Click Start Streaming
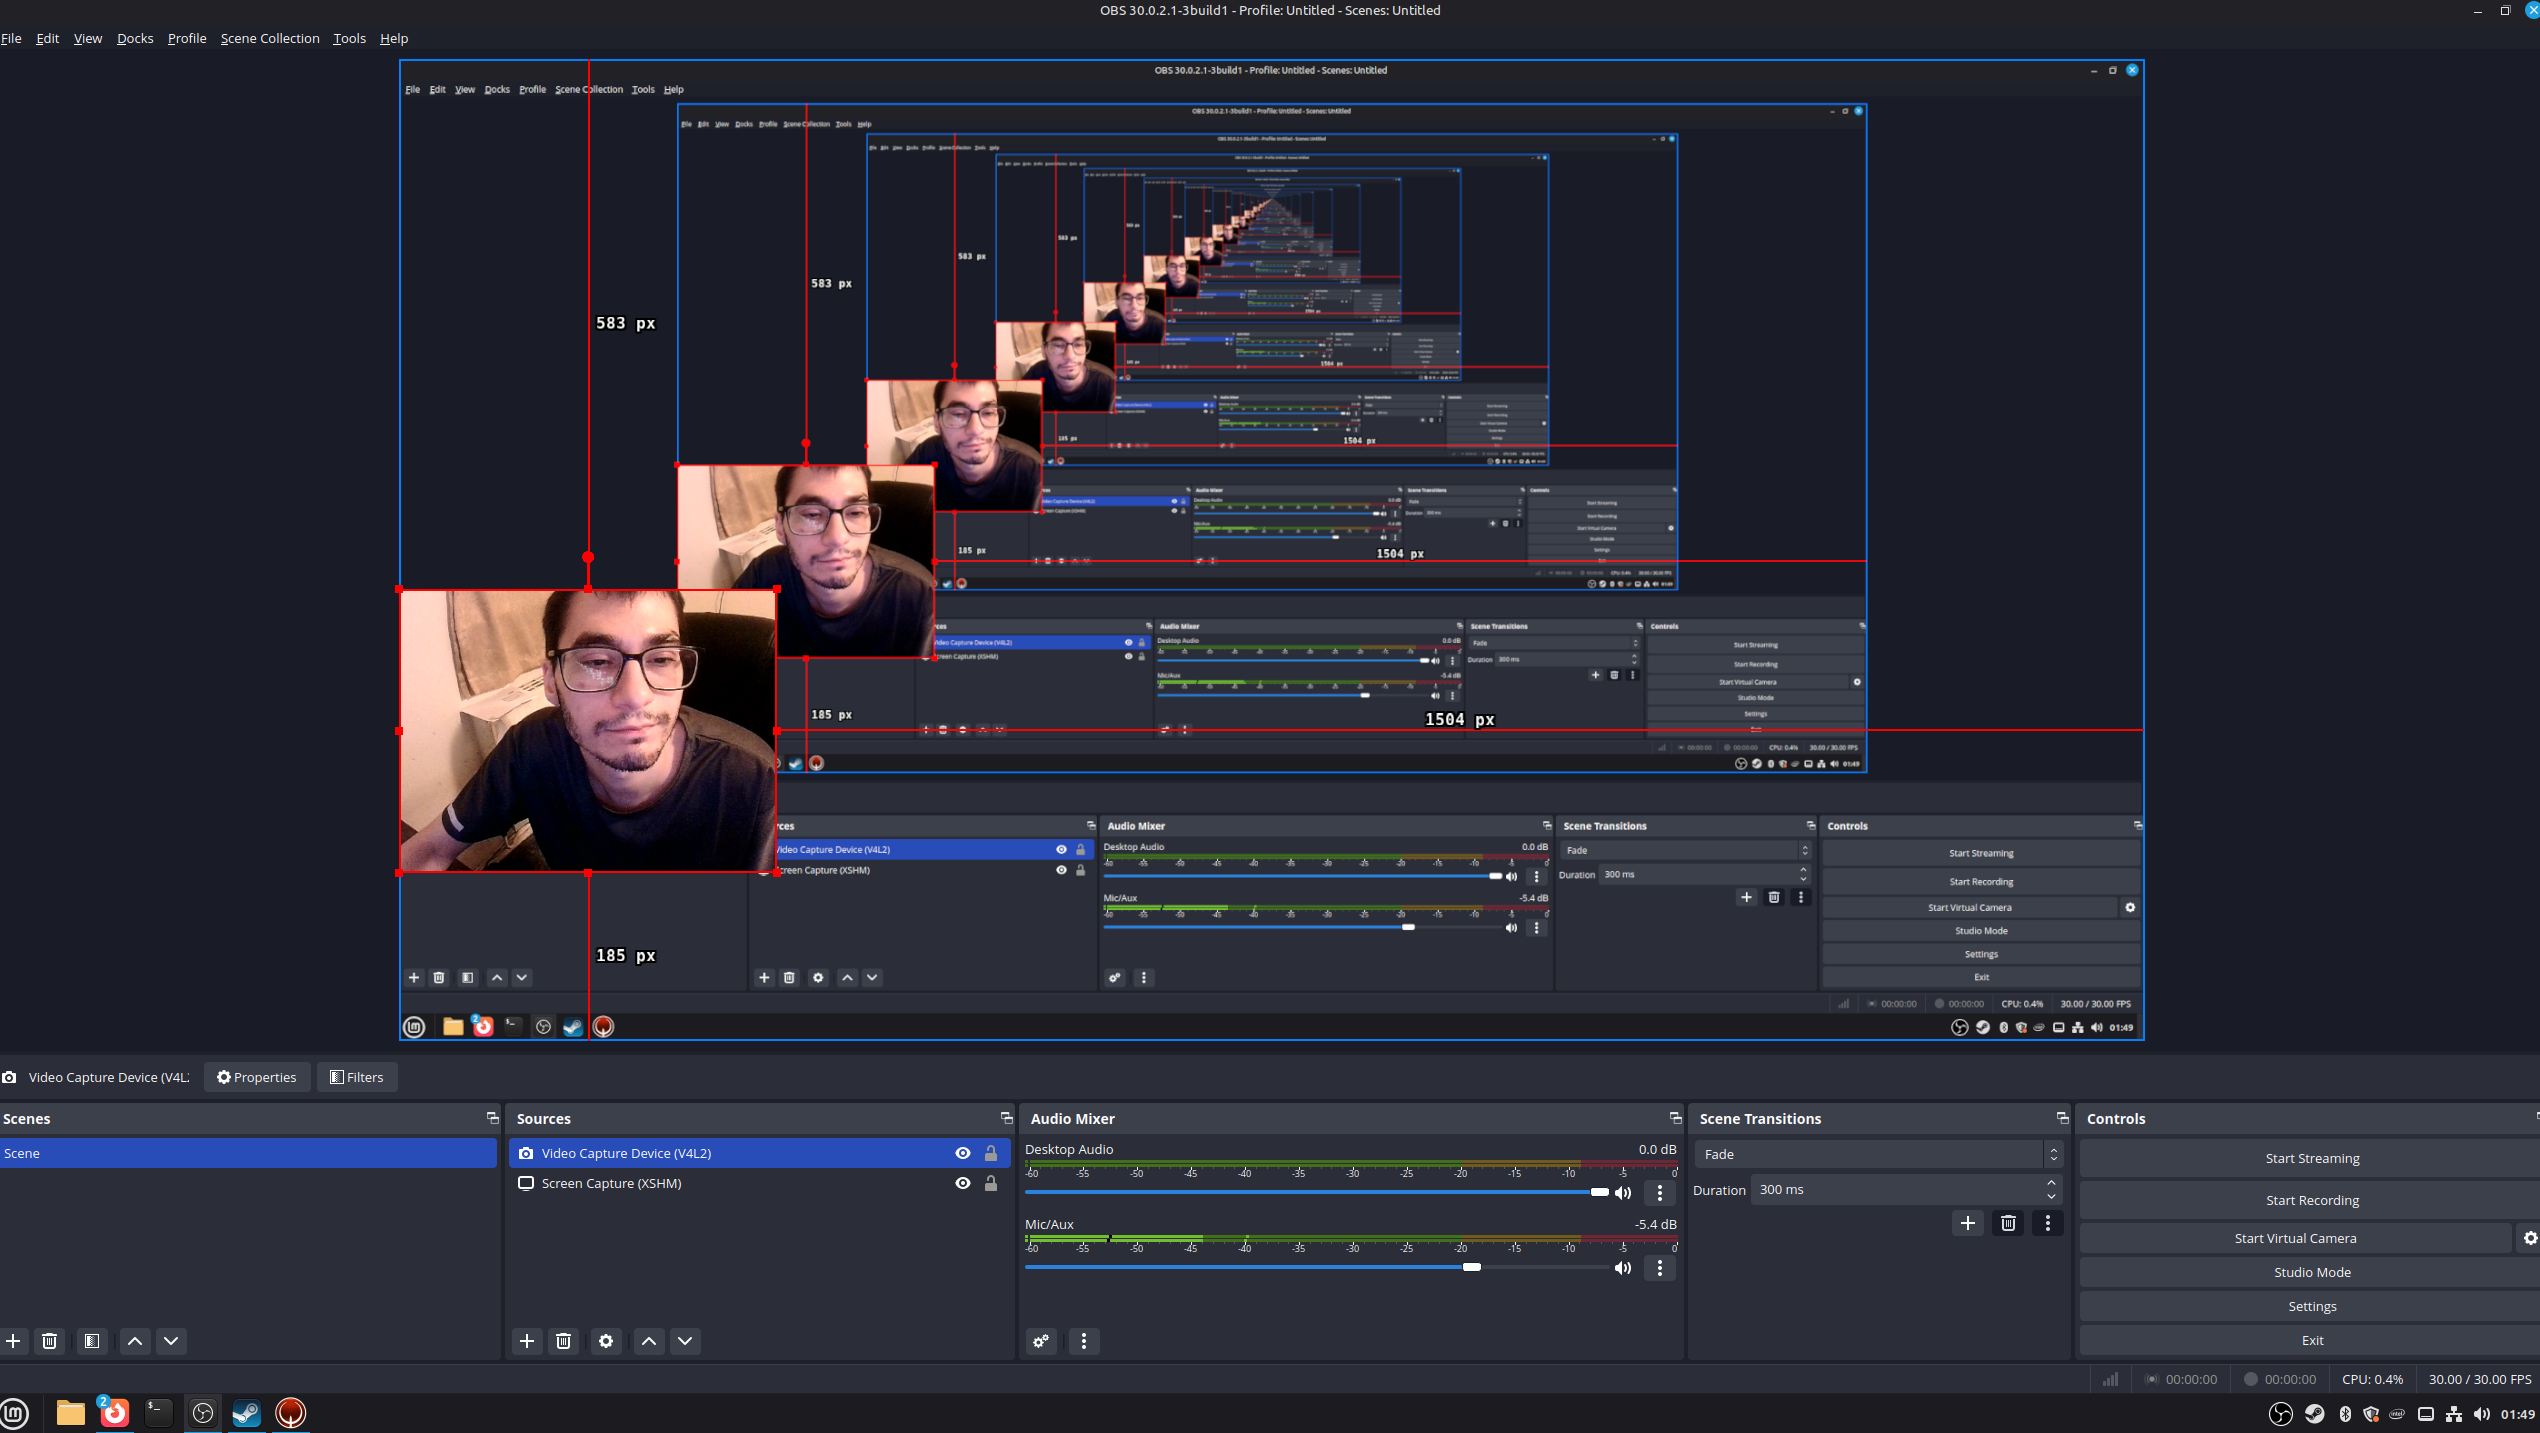Viewport: 2540px width, 1433px height. [2312, 1158]
